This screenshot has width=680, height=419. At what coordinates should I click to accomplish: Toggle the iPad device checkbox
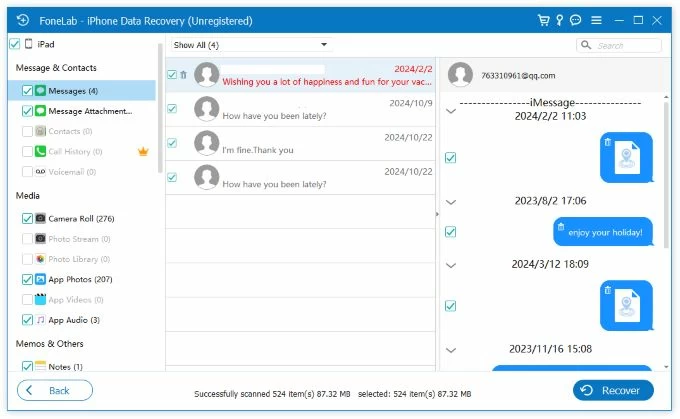point(13,44)
